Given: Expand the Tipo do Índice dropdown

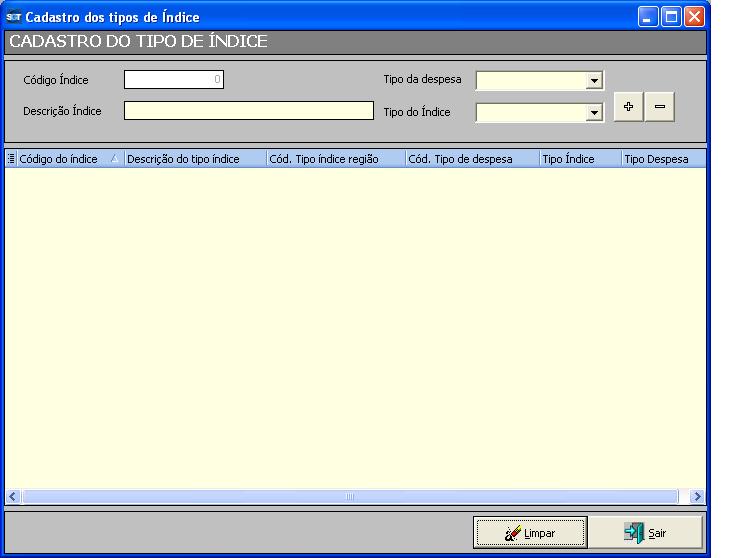Looking at the screenshot, I should coord(594,113).
